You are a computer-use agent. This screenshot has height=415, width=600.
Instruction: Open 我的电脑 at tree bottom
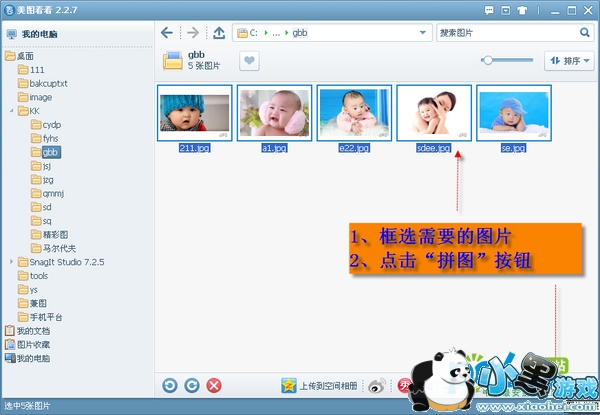[28, 358]
